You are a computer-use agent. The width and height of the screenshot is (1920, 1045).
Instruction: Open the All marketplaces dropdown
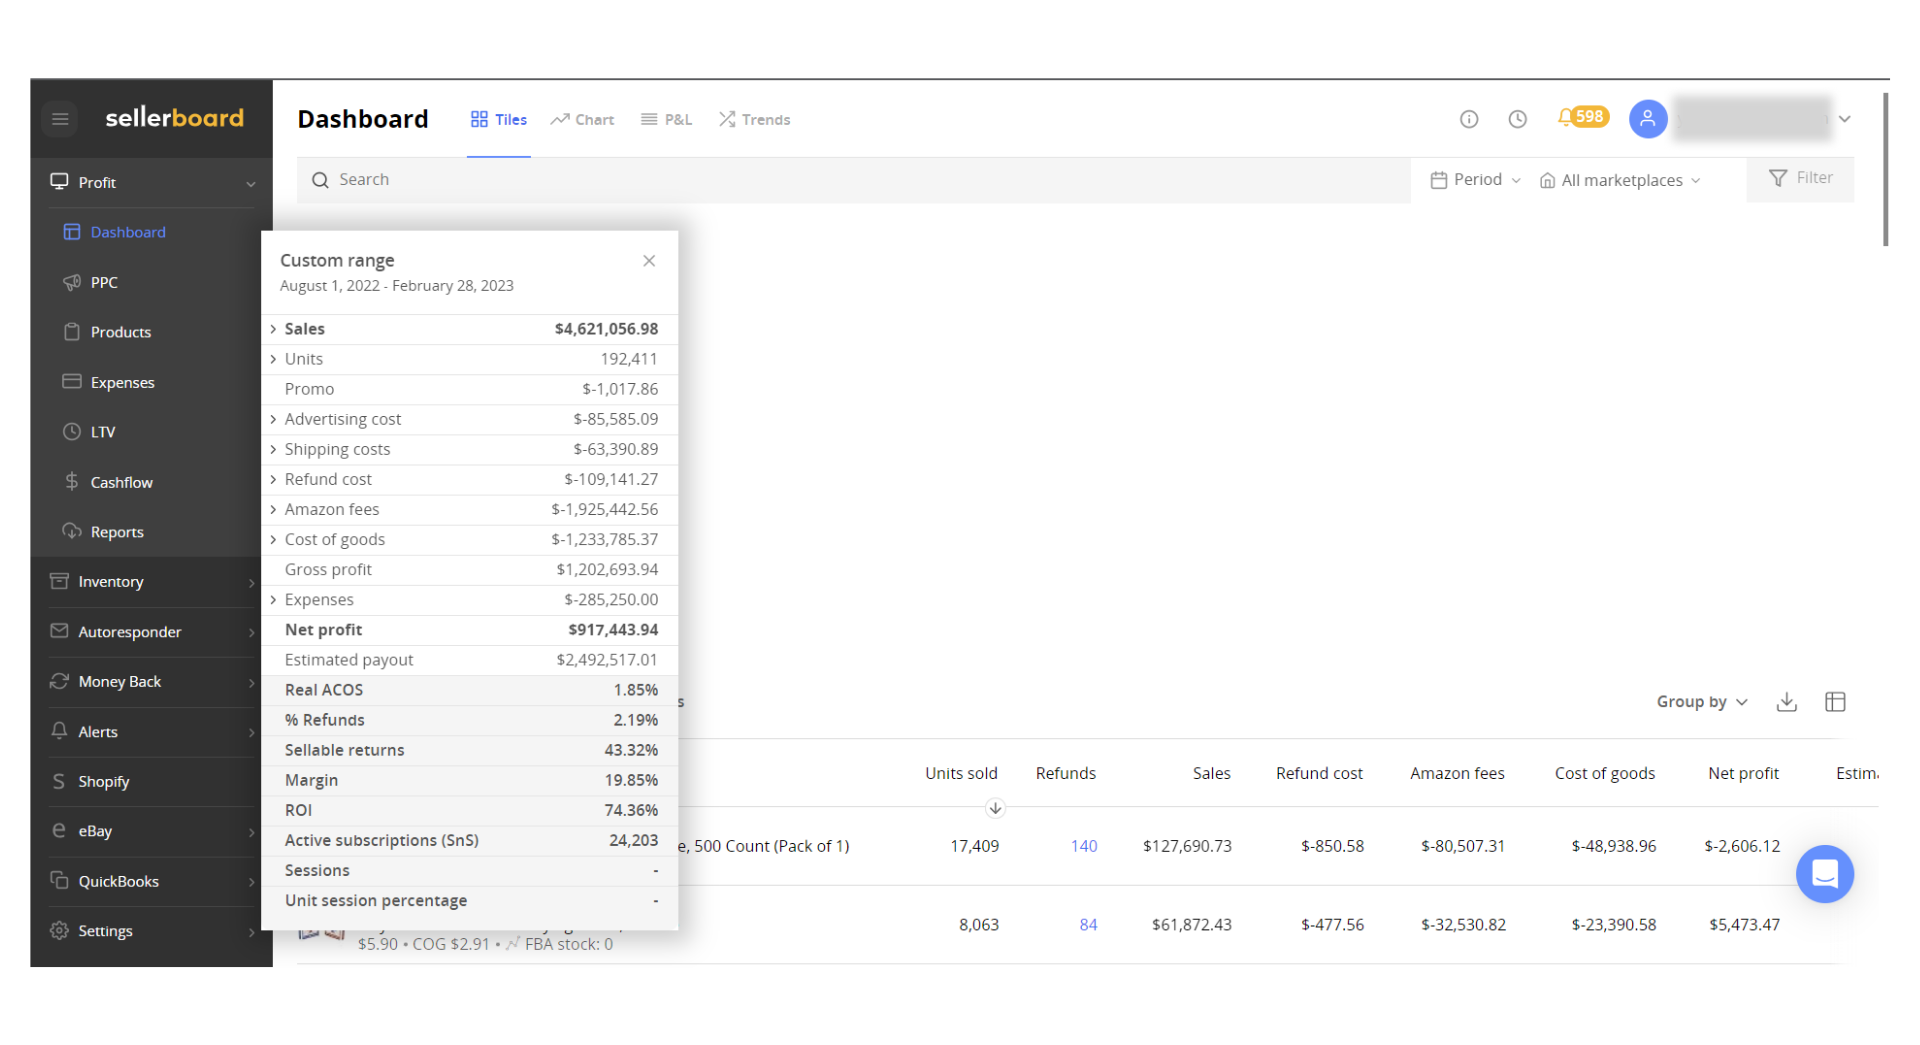[x=1620, y=180]
